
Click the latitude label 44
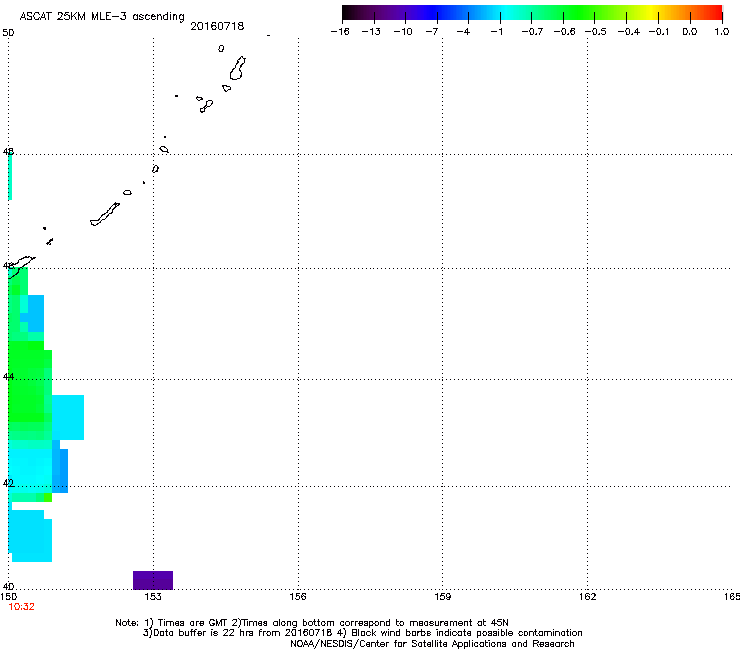click(x=8, y=377)
